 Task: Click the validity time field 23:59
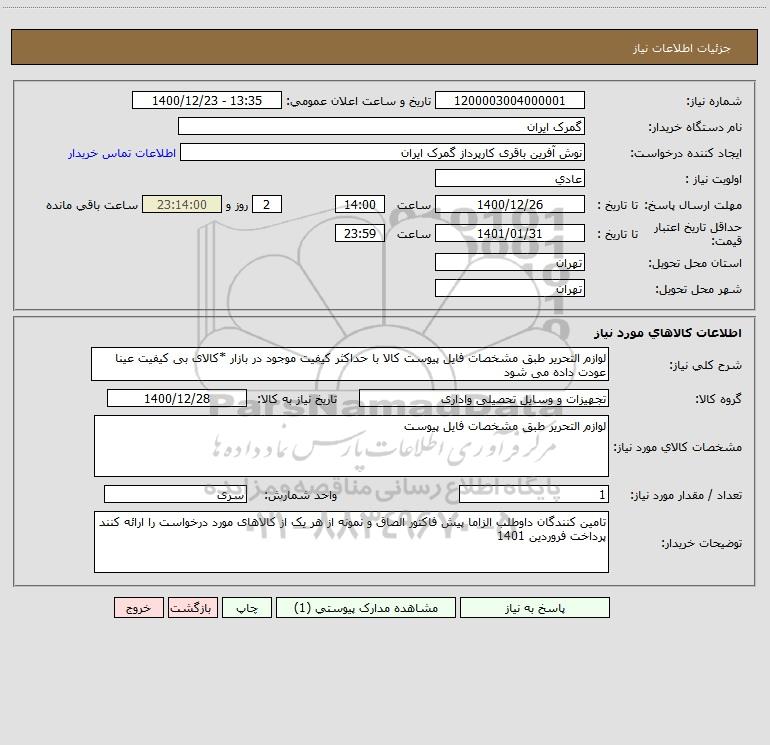(359, 233)
